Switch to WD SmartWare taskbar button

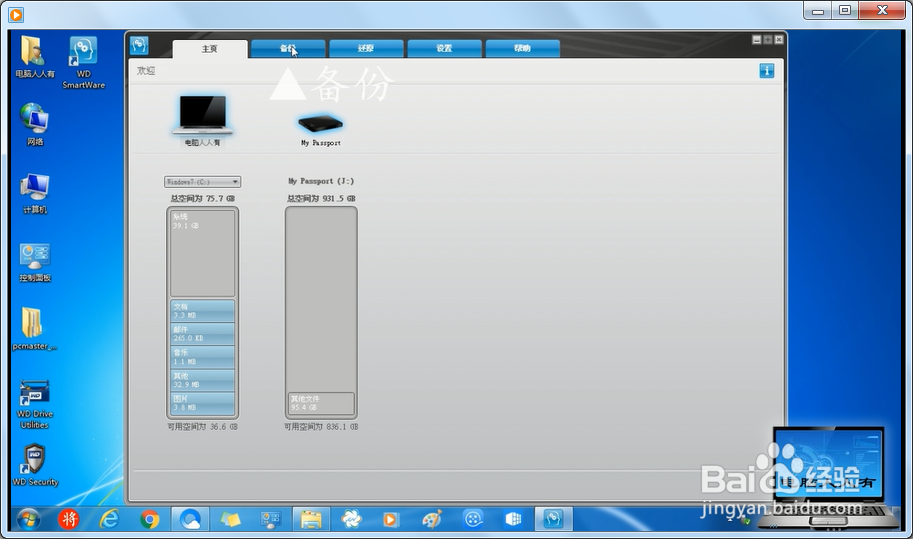point(553,519)
